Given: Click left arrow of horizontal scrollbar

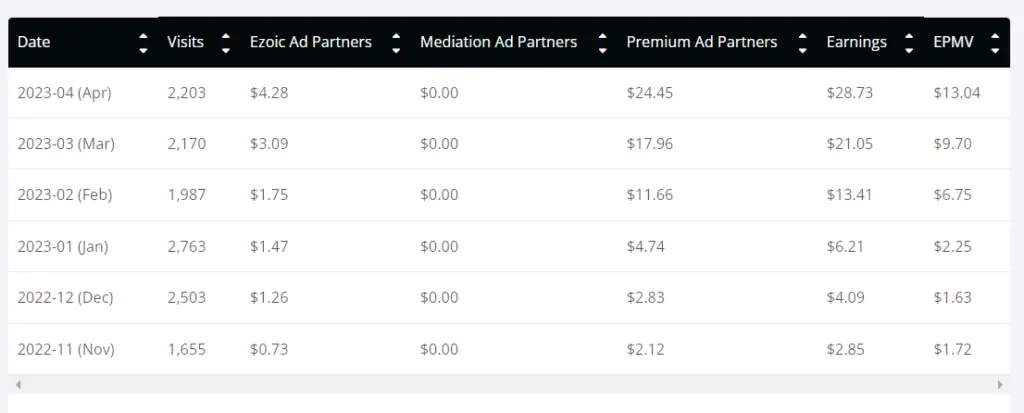Looking at the screenshot, I should [18, 385].
